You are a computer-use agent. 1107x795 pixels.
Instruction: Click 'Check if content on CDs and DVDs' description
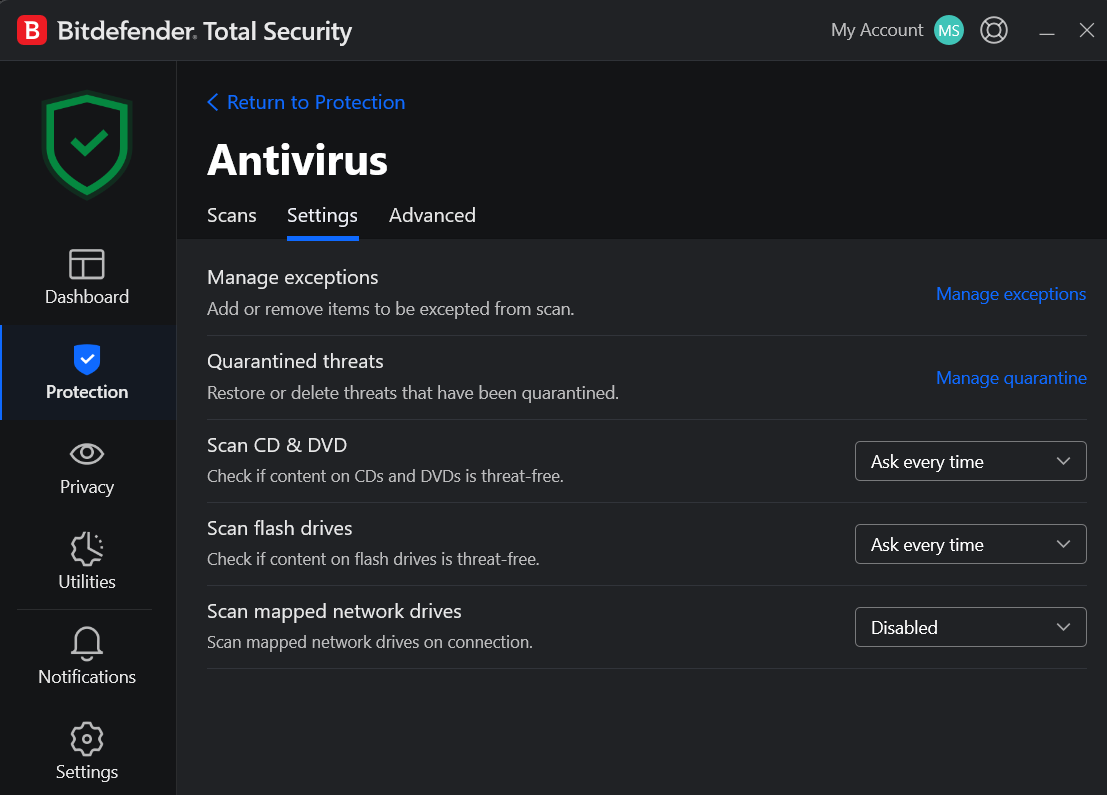pos(385,477)
